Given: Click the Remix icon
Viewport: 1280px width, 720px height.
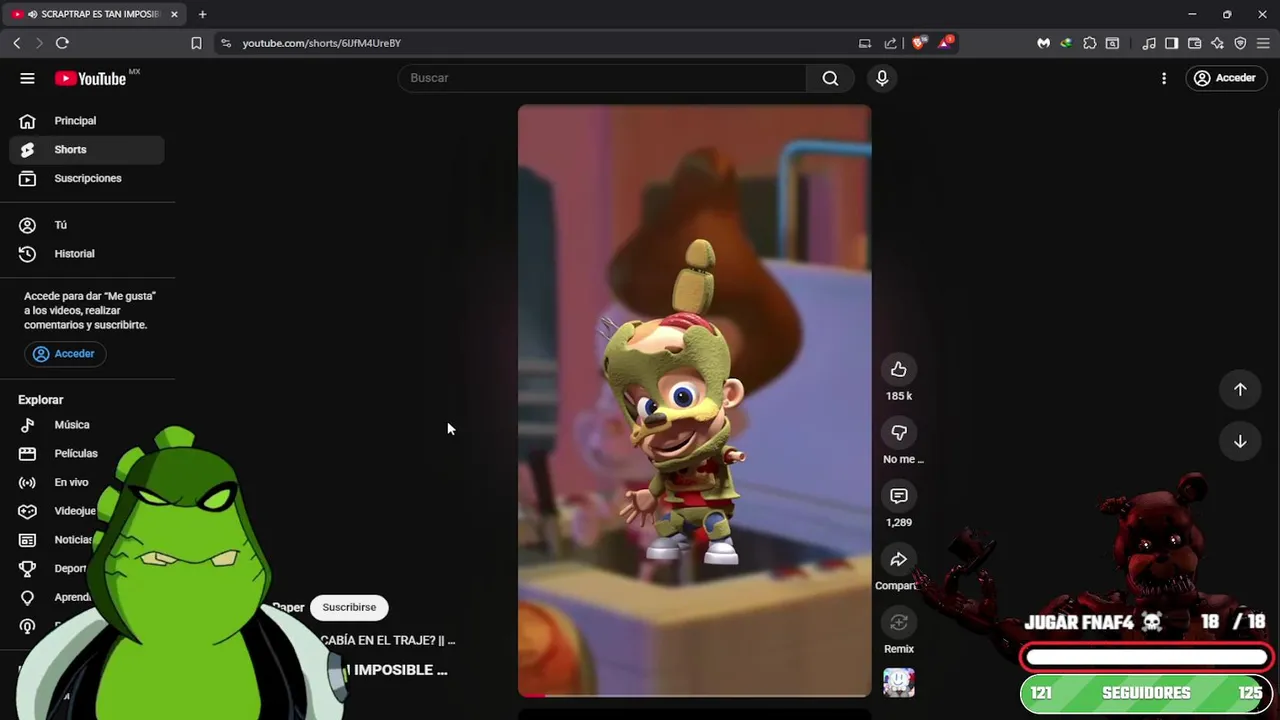Looking at the screenshot, I should pyautogui.click(x=899, y=623).
